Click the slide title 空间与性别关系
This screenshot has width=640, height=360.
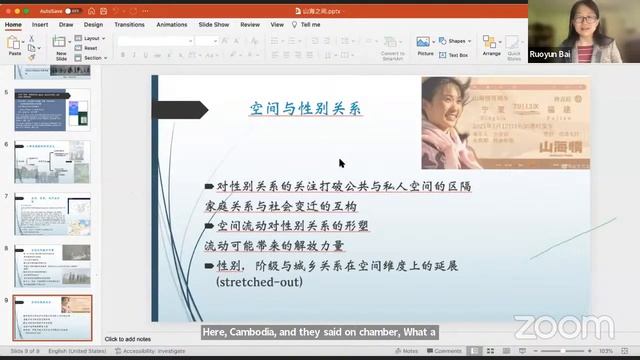point(305,109)
